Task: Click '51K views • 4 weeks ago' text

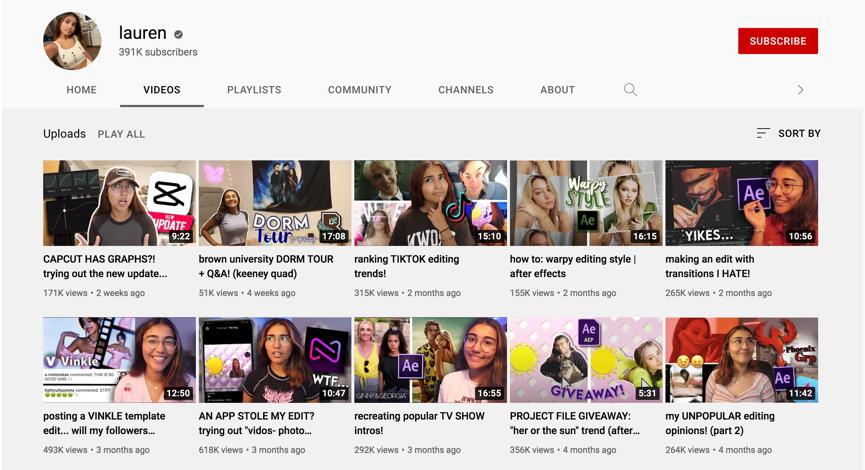Action: pos(247,293)
